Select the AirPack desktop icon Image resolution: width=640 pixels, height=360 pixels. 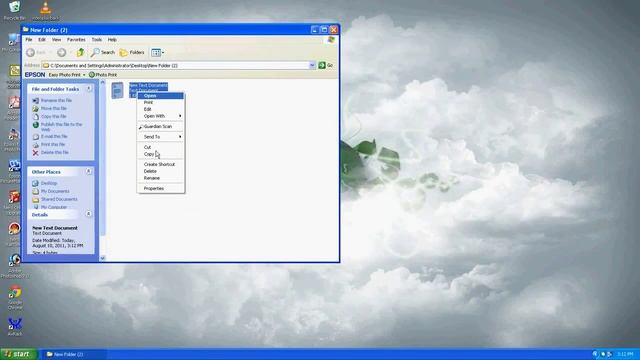(15, 327)
